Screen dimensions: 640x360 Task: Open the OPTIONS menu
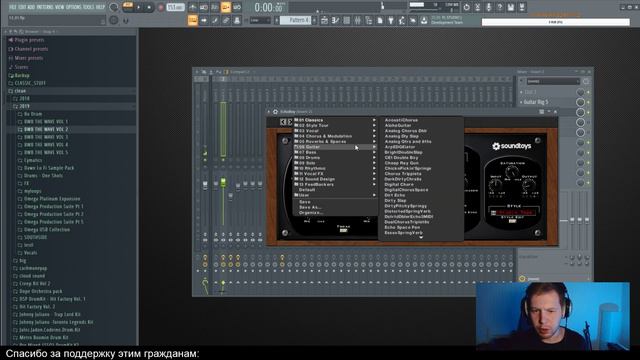click(74, 7)
